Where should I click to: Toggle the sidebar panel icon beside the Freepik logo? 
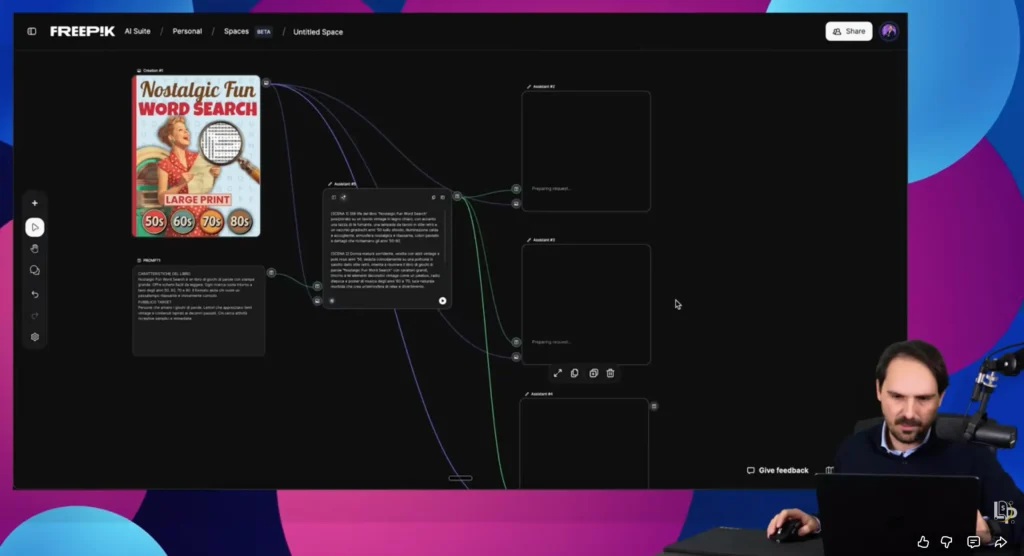pos(31,31)
